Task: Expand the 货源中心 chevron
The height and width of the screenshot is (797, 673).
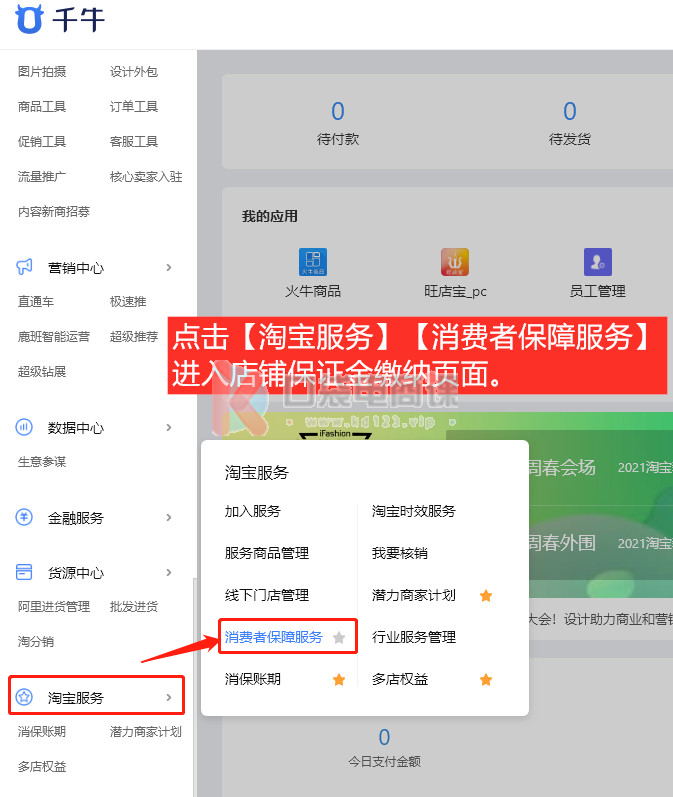Action: point(169,572)
